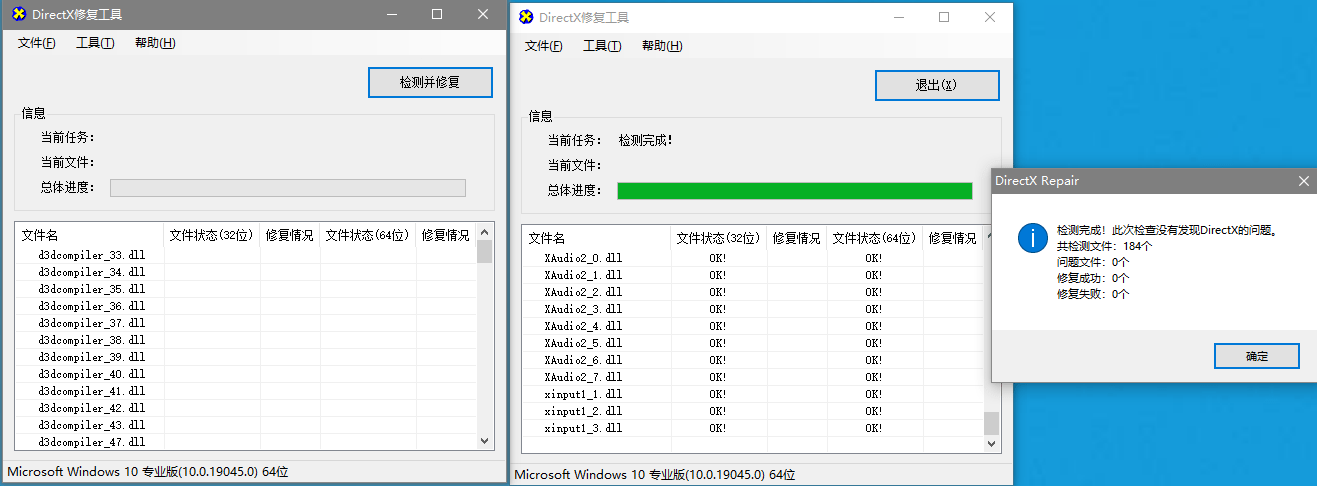Select d3dcompiler_39.dll row
1317x486 pixels.
[246, 357]
